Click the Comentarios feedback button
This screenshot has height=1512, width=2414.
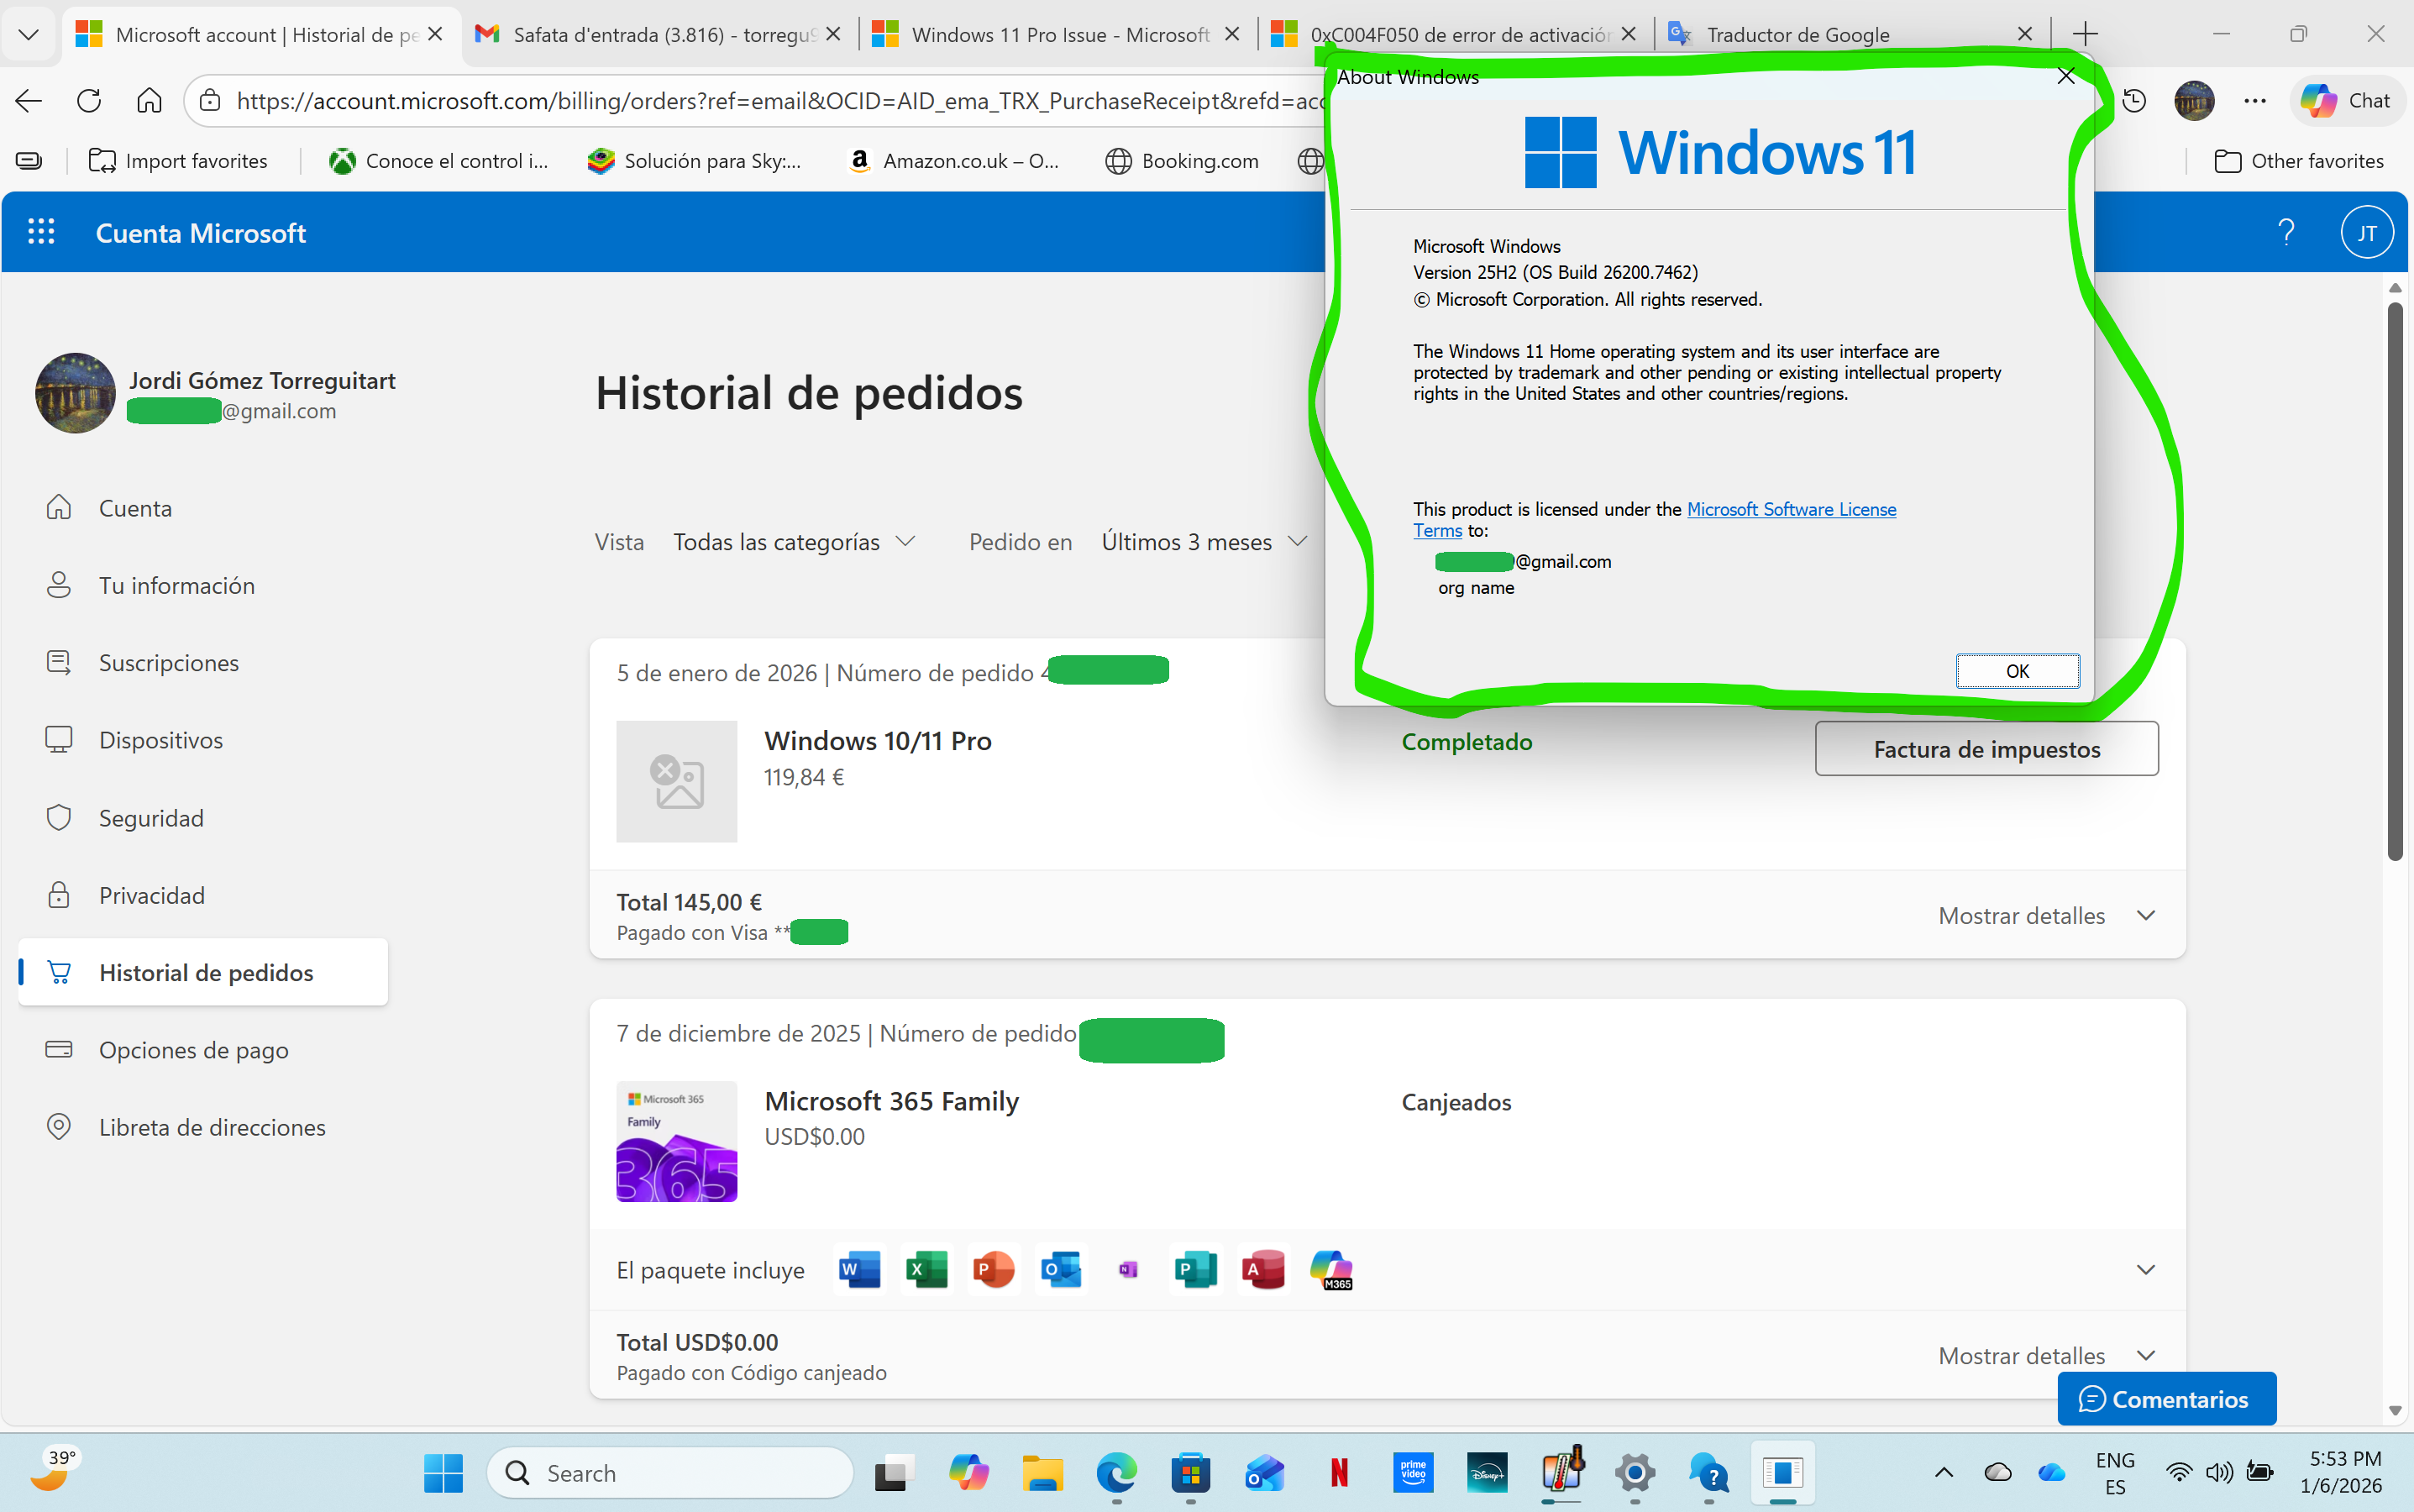click(x=2166, y=1399)
